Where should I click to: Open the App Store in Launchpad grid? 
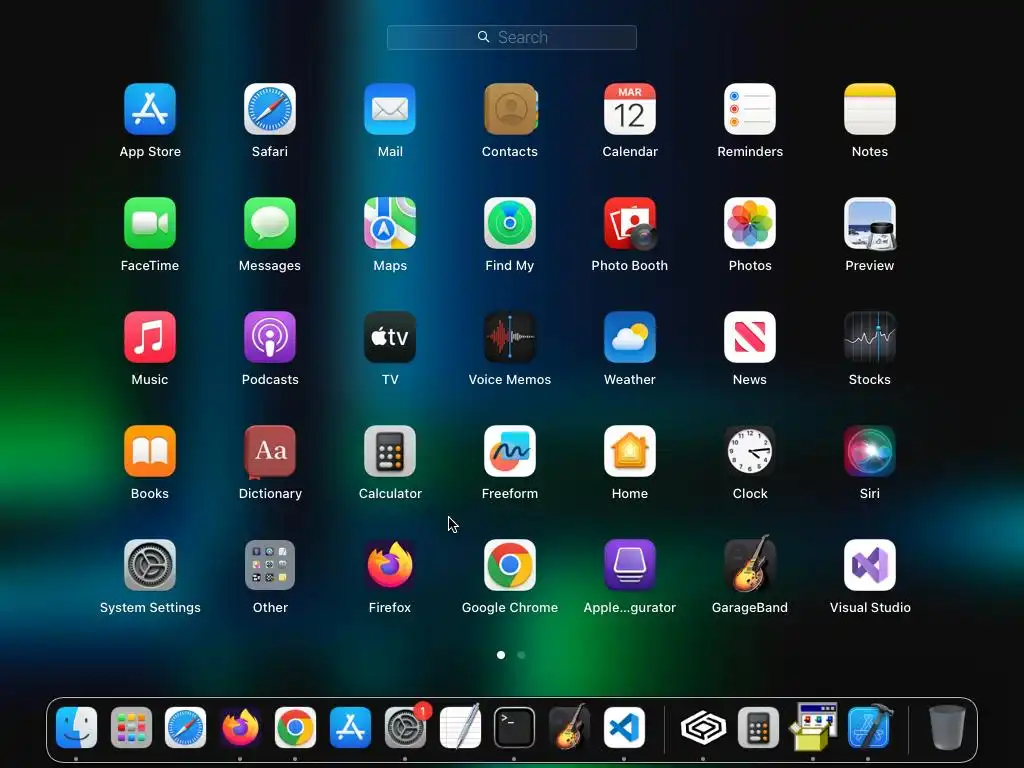click(x=150, y=109)
